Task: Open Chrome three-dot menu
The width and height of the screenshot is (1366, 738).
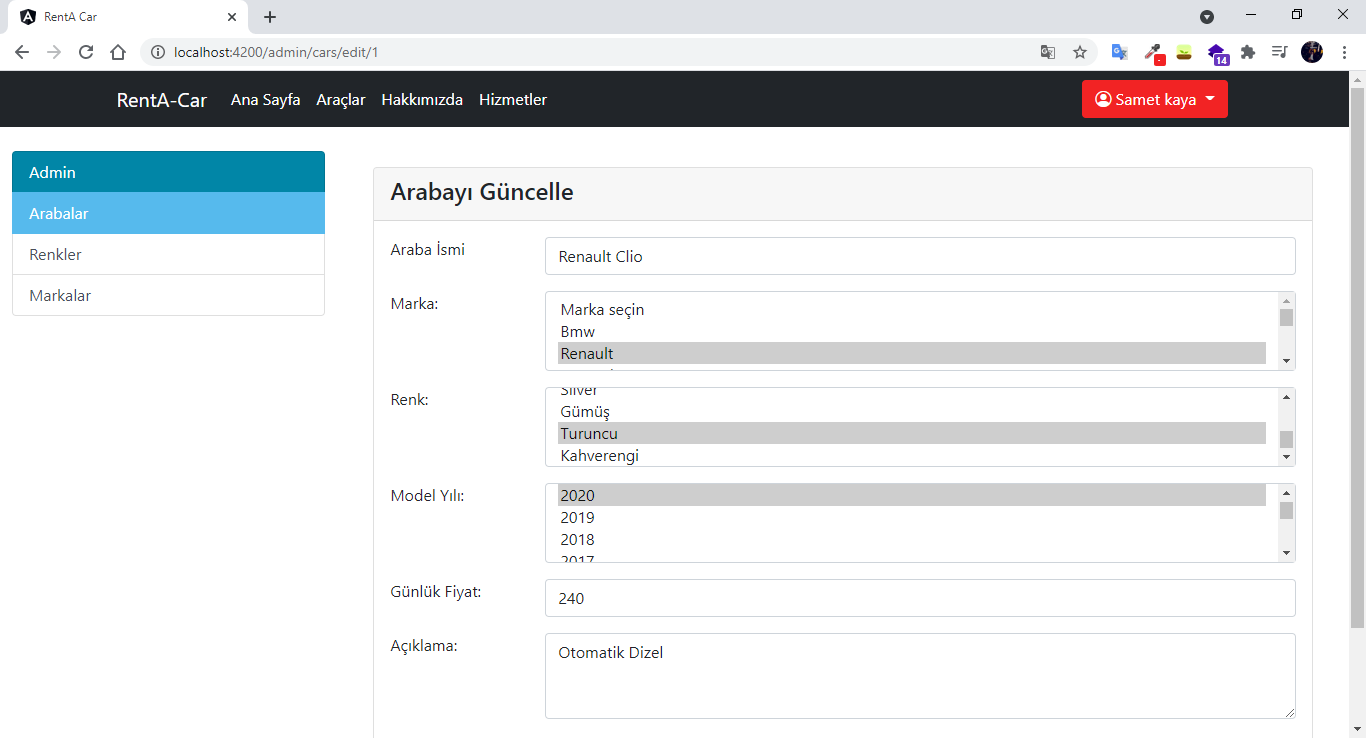Action: coord(1345,52)
